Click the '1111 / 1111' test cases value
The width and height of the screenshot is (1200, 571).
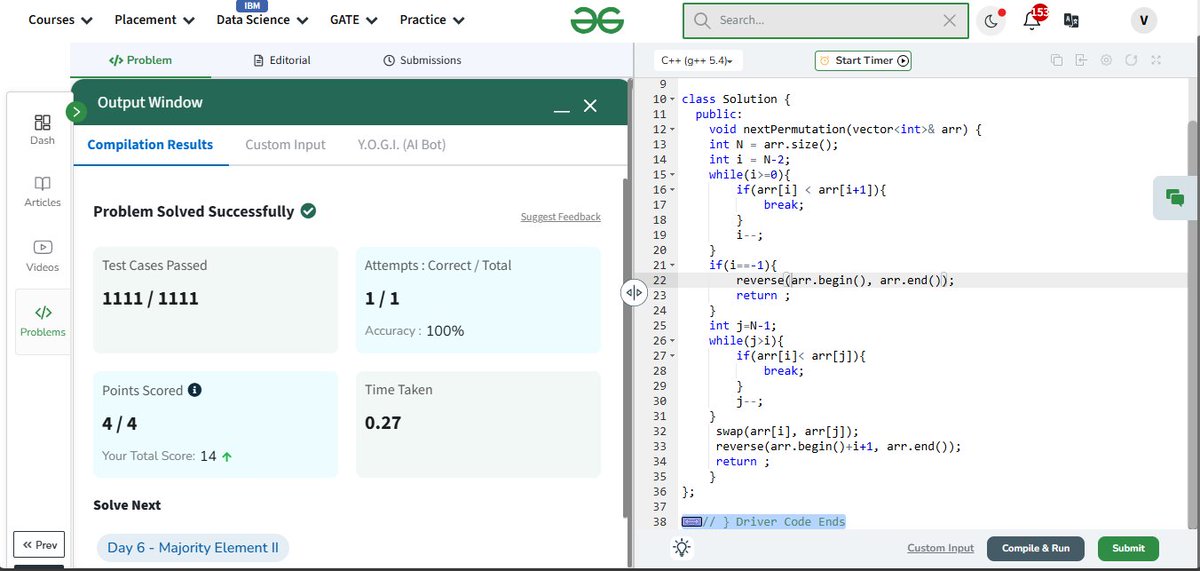pos(150,298)
